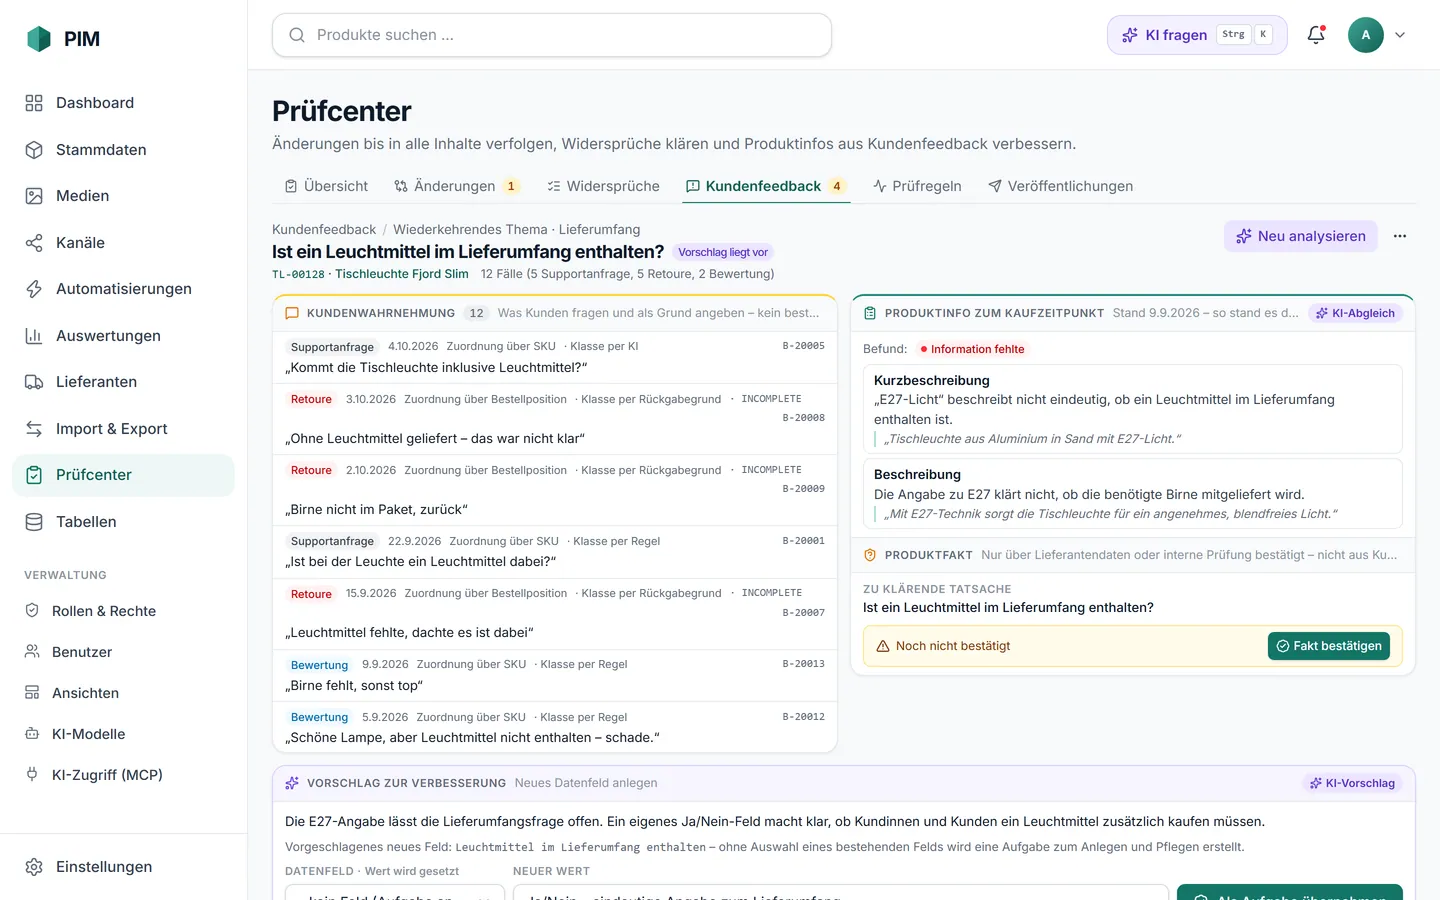Viewport: 1440px width, 900px height.
Task: Click the Benutzer people icon
Action: pos(32,652)
